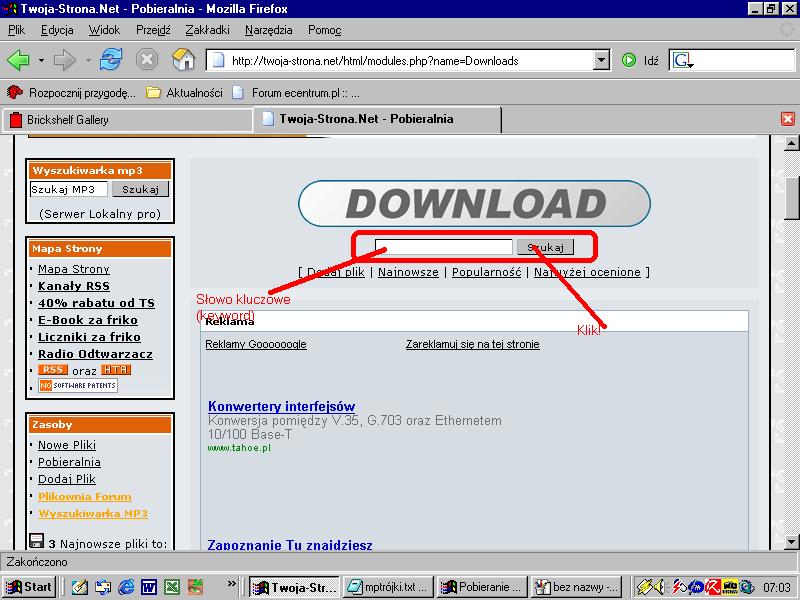Click the stop loading icon
This screenshot has width=800, height=600.
tap(147, 60)
